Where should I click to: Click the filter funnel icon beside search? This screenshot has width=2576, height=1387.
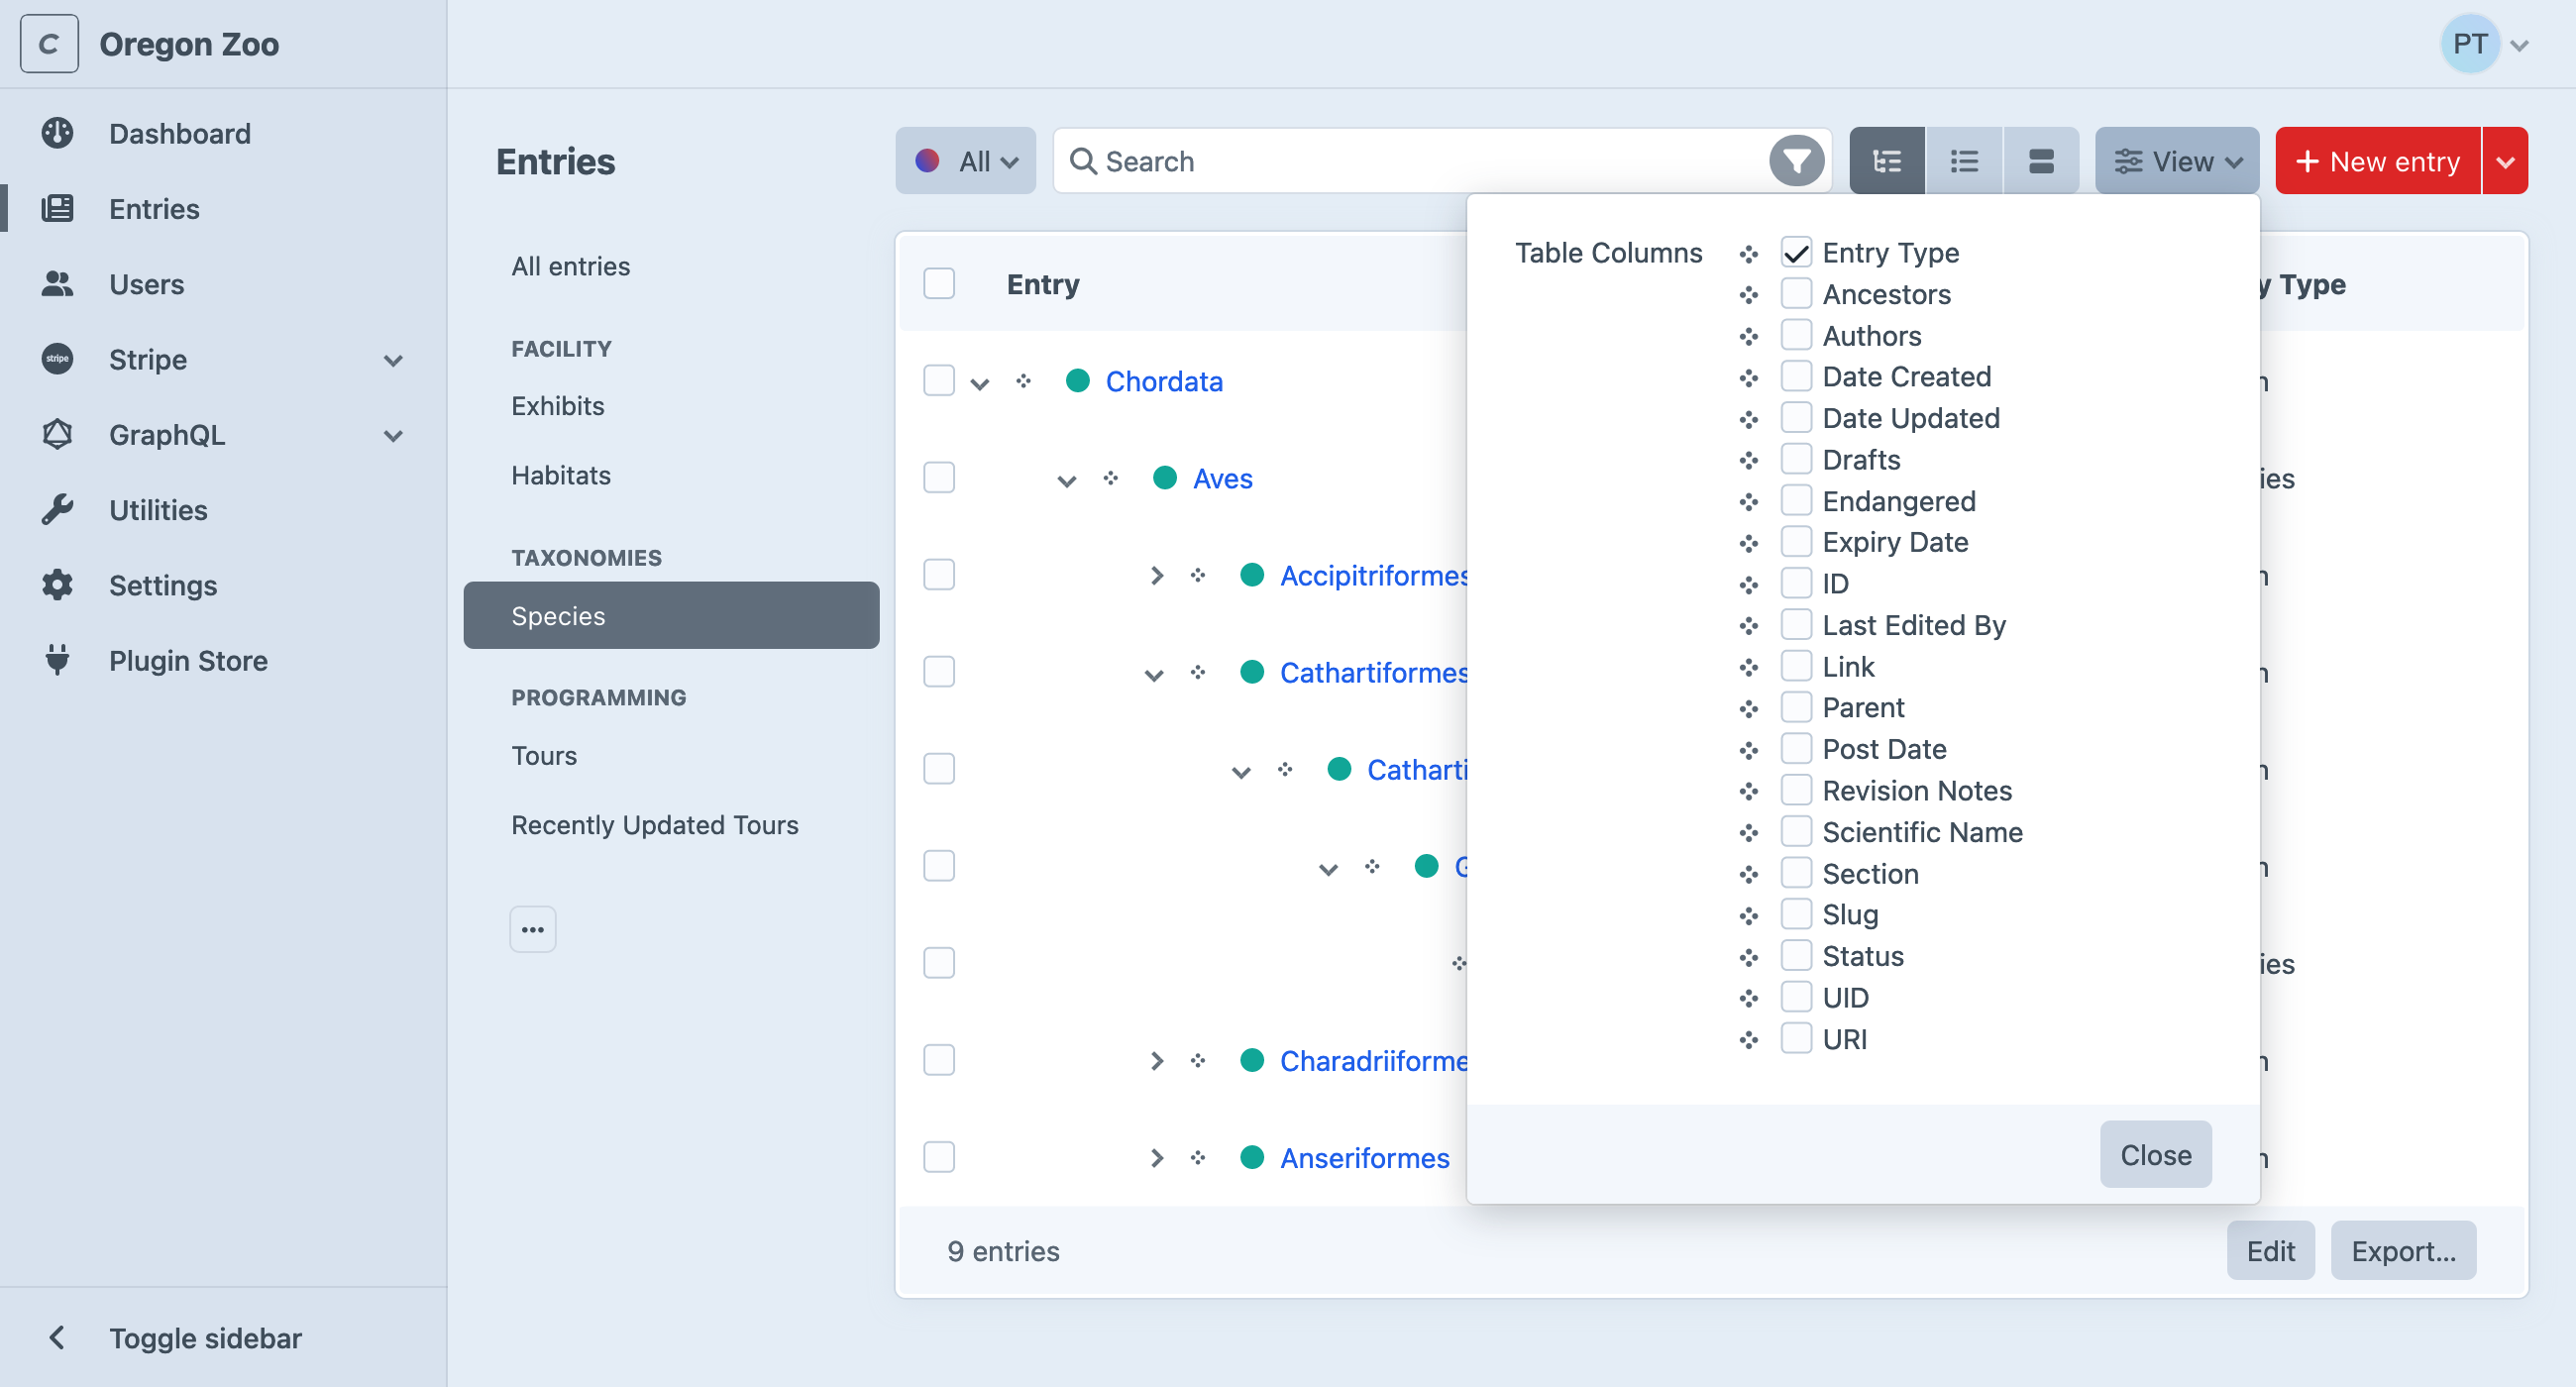[x=1796, y=160]
